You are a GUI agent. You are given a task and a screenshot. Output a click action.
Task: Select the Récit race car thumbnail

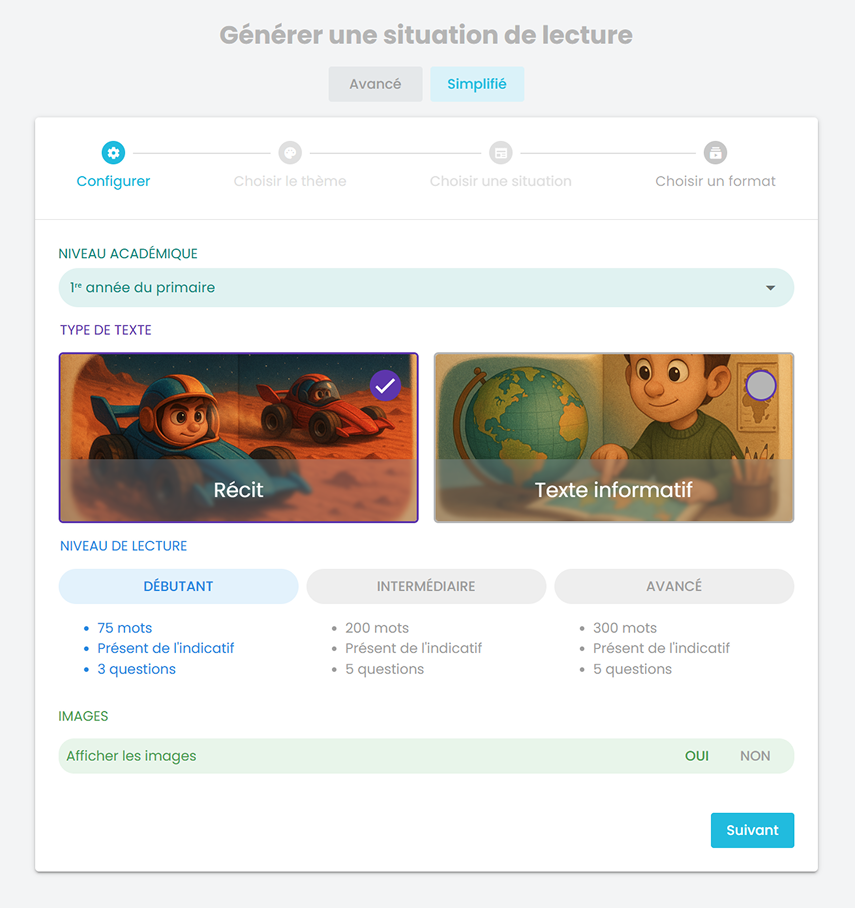(238, 437)
